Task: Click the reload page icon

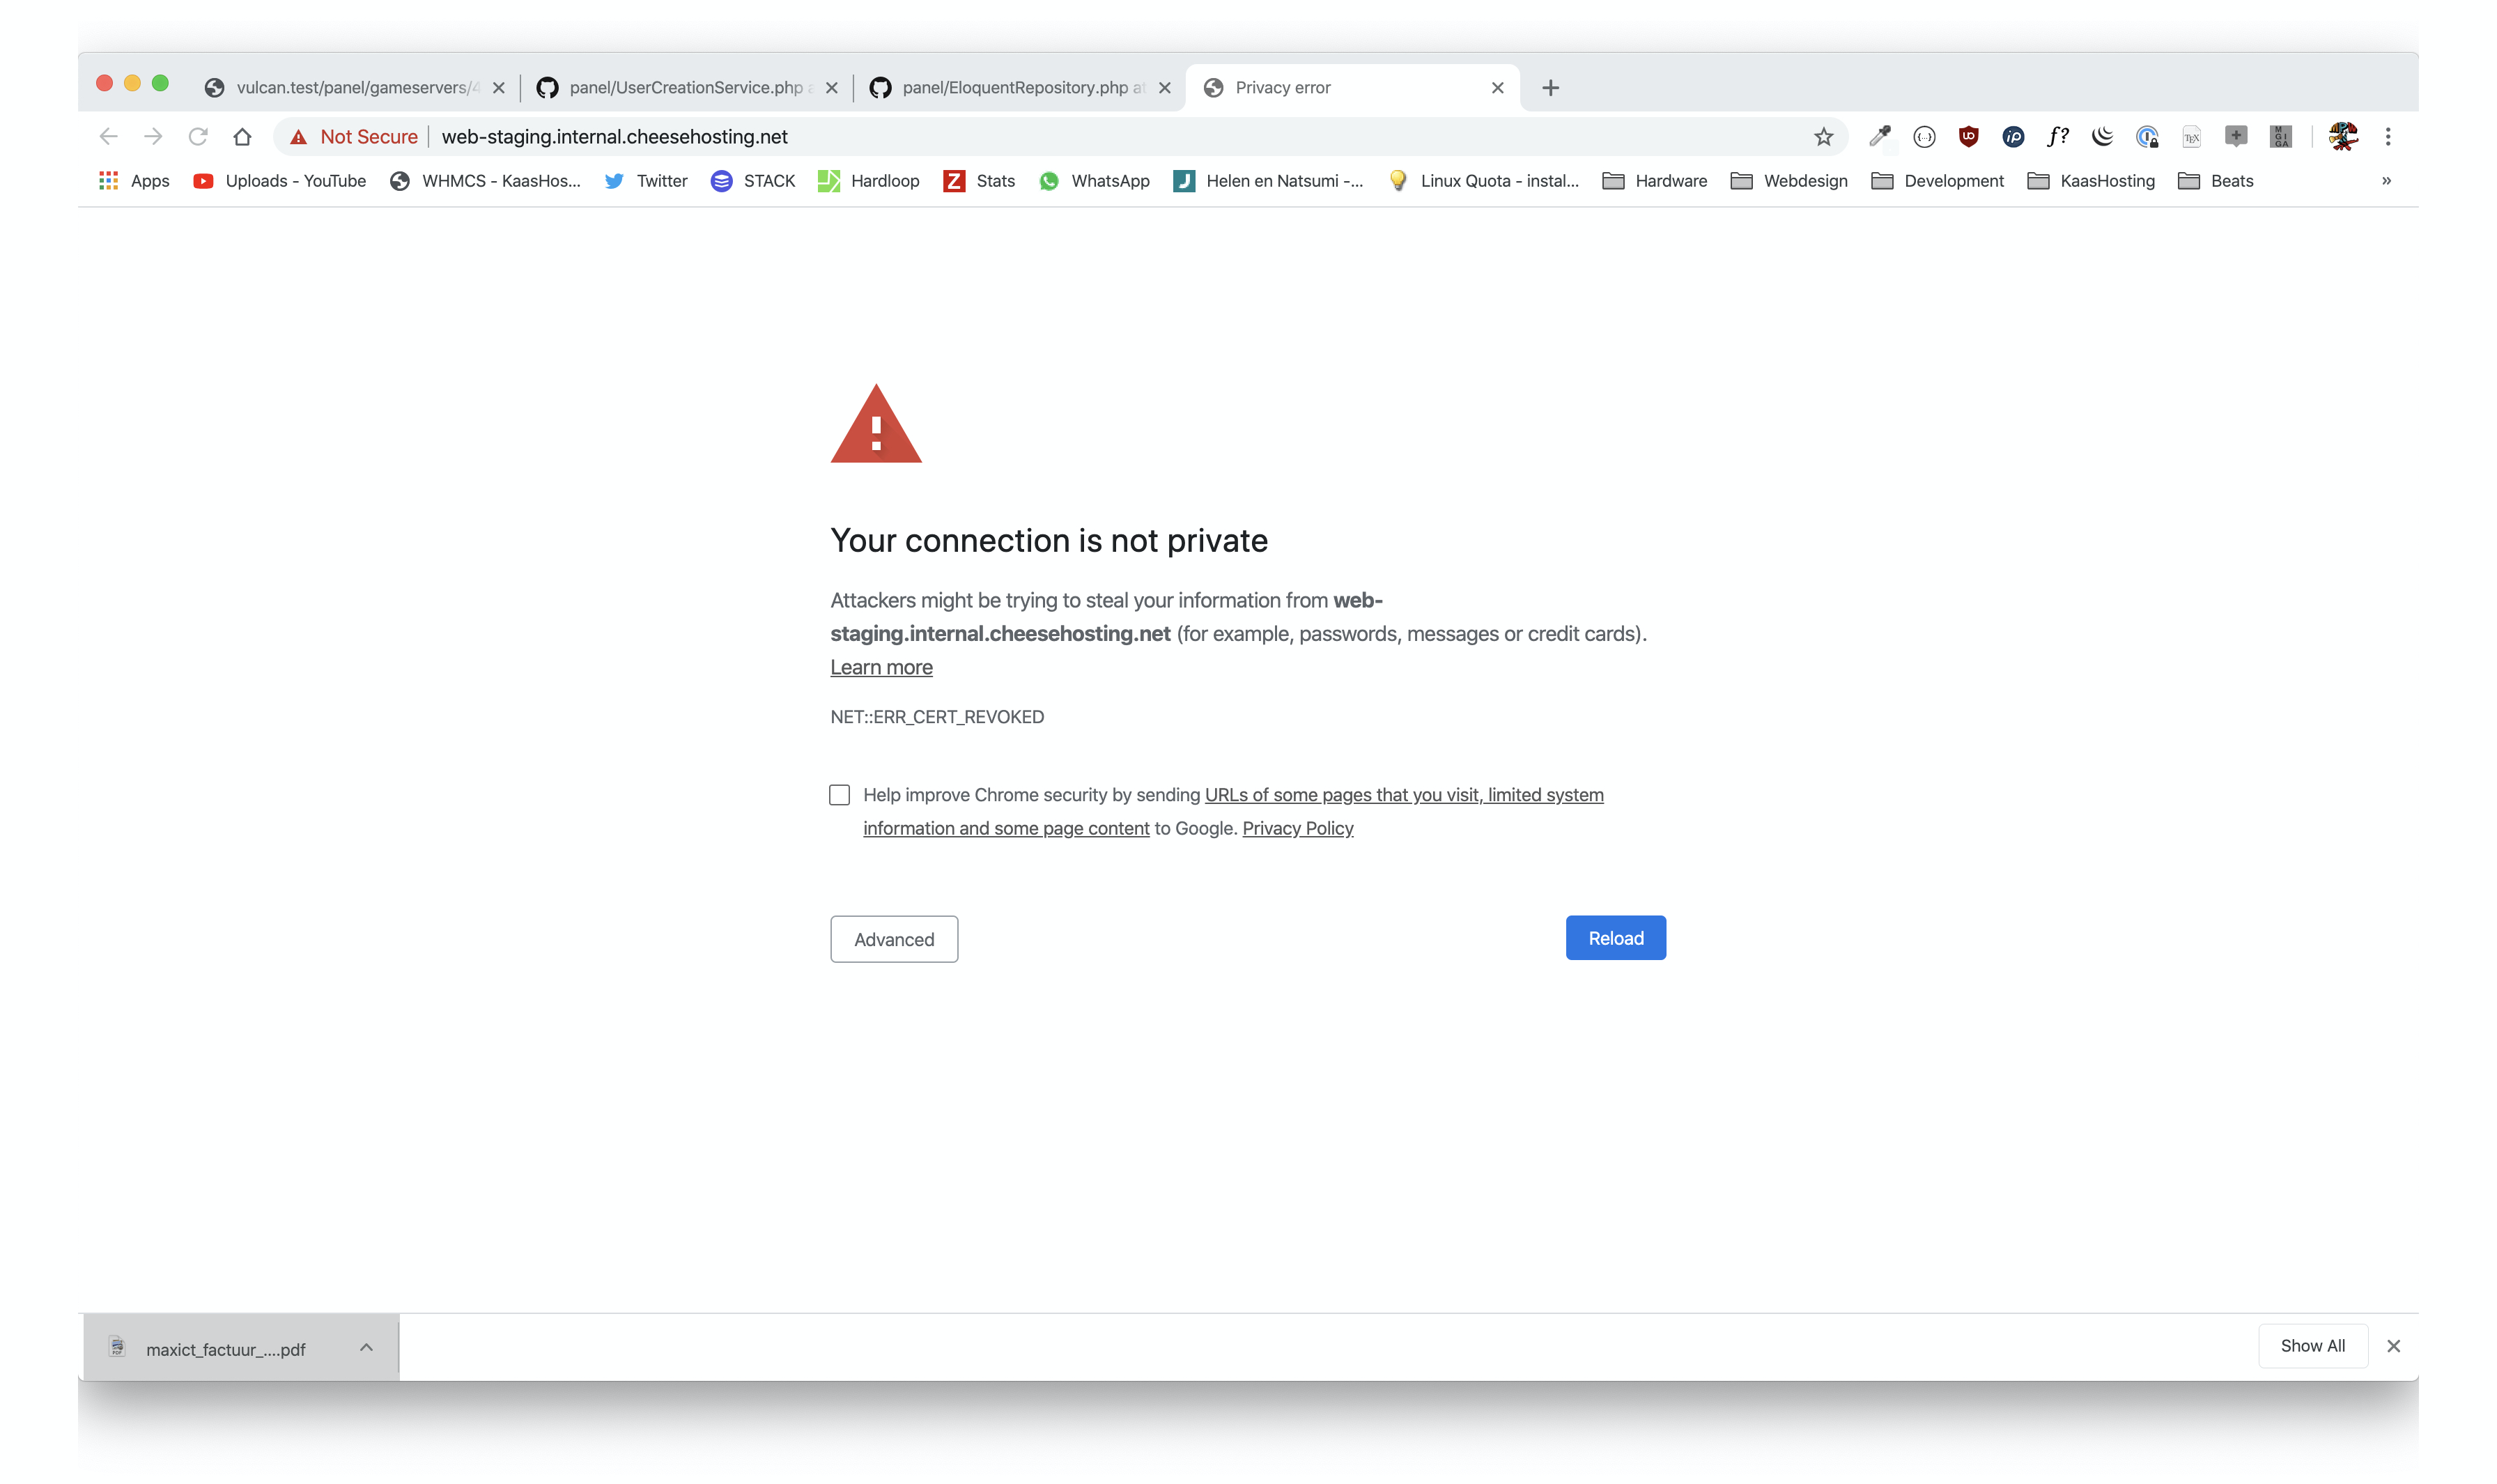Action: [x=198, y=137]
